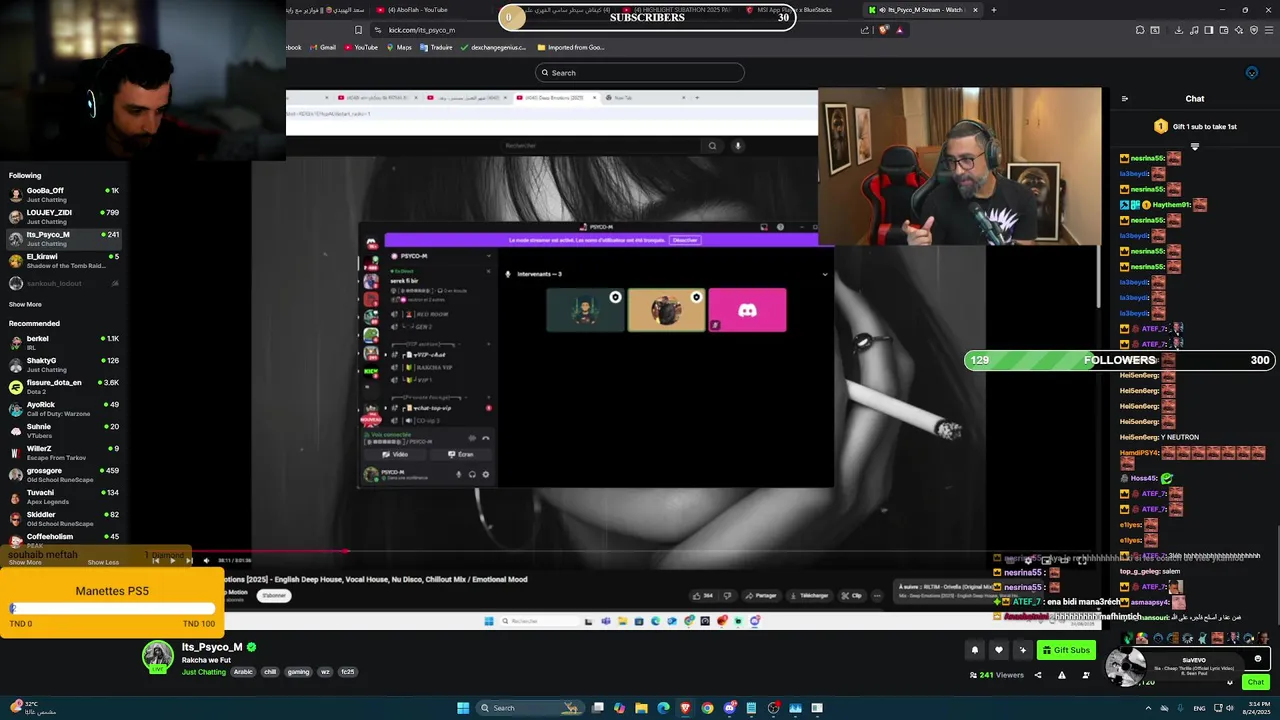Open the emote picker in chat input
The height and width of the screenshot is (720, 1280).
coord(1258,658)
